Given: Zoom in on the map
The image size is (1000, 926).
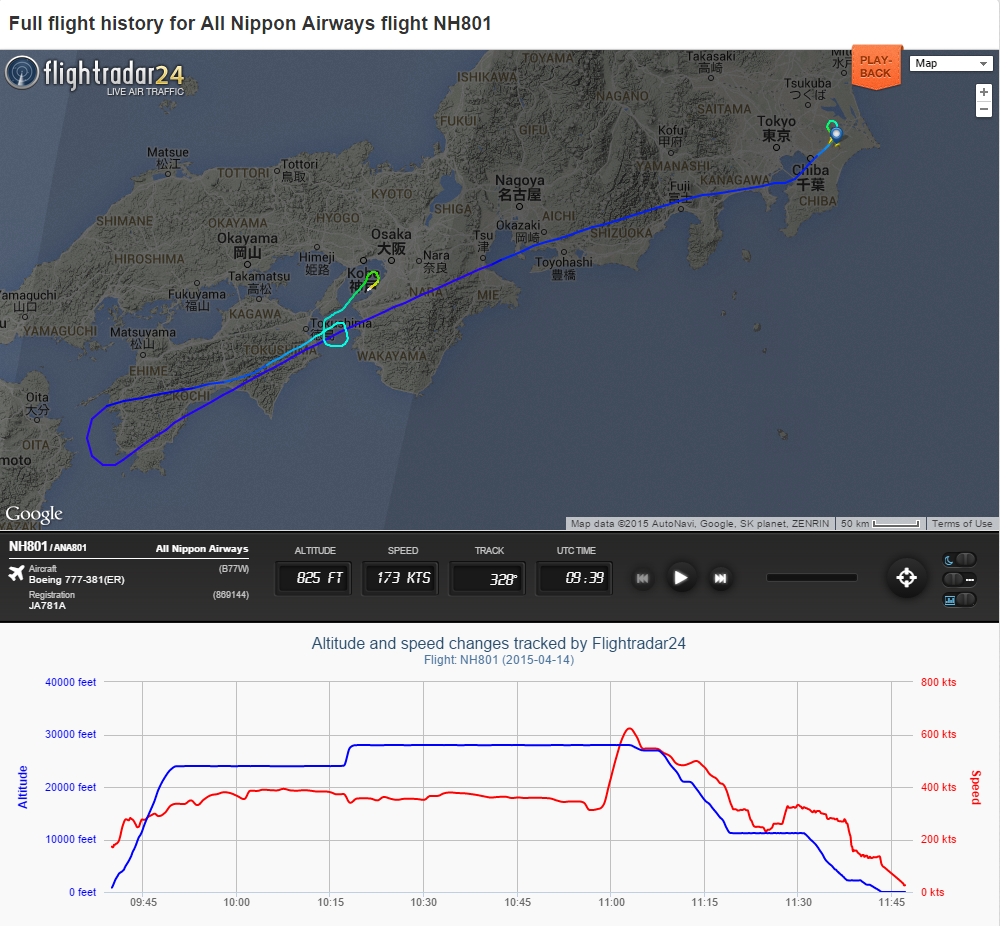Looking at the screenshot, I should [983, 92].
